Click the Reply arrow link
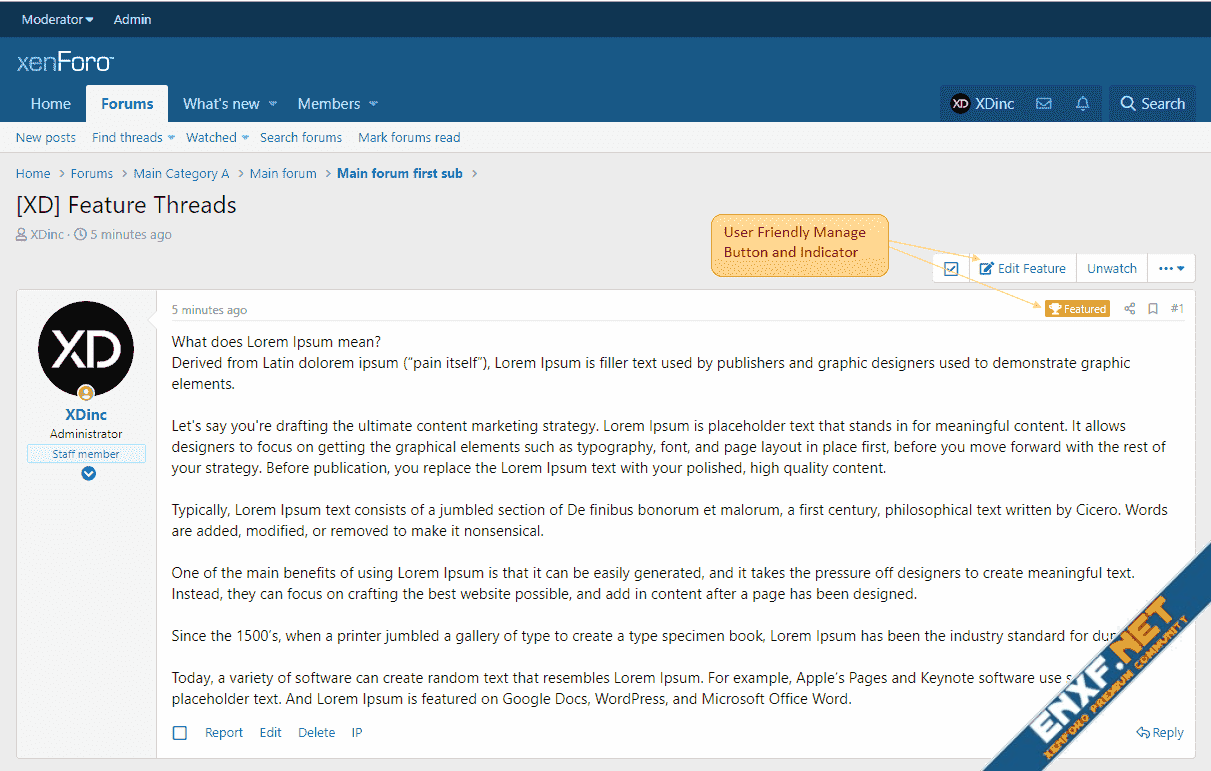The height and width of the screenshot is (771, 1211). tap(1160, 733)
